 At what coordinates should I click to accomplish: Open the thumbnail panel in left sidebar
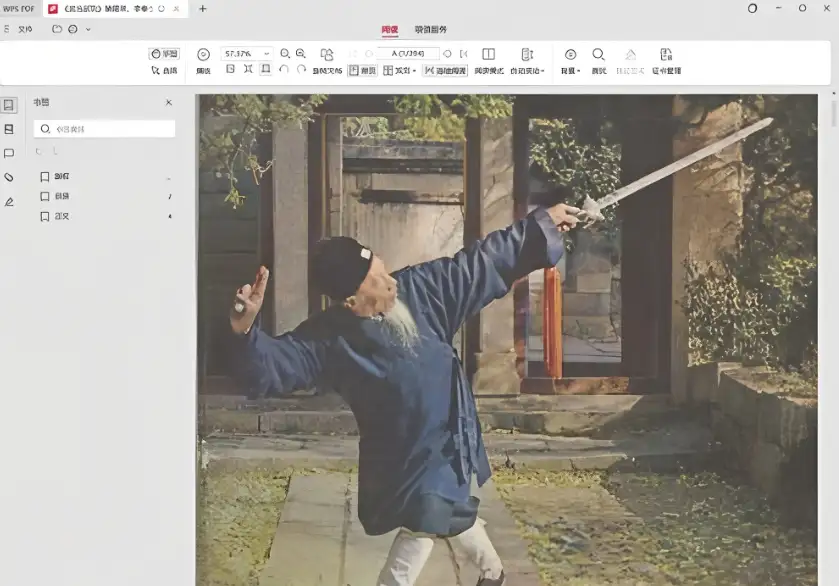coord(9,129)
